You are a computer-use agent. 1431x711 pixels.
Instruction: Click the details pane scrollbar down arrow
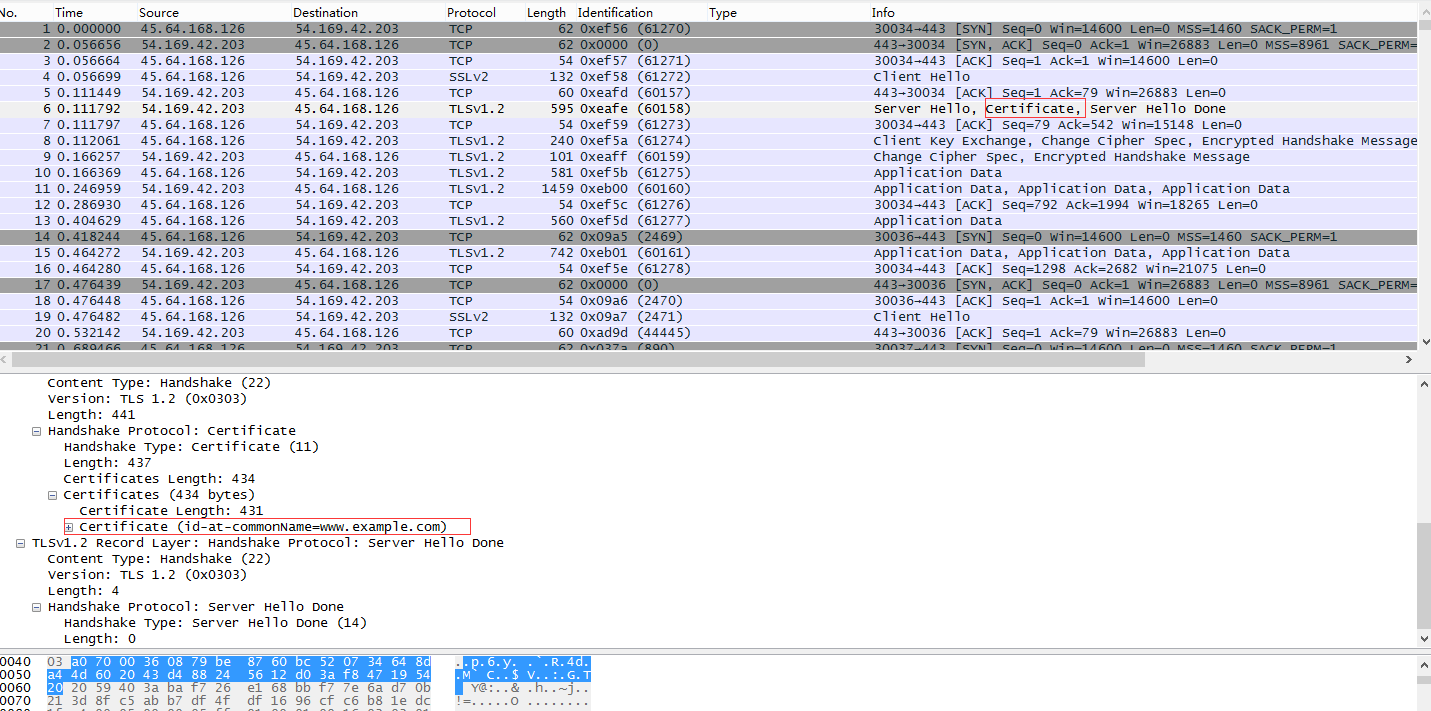click(x=1424, y=638)
